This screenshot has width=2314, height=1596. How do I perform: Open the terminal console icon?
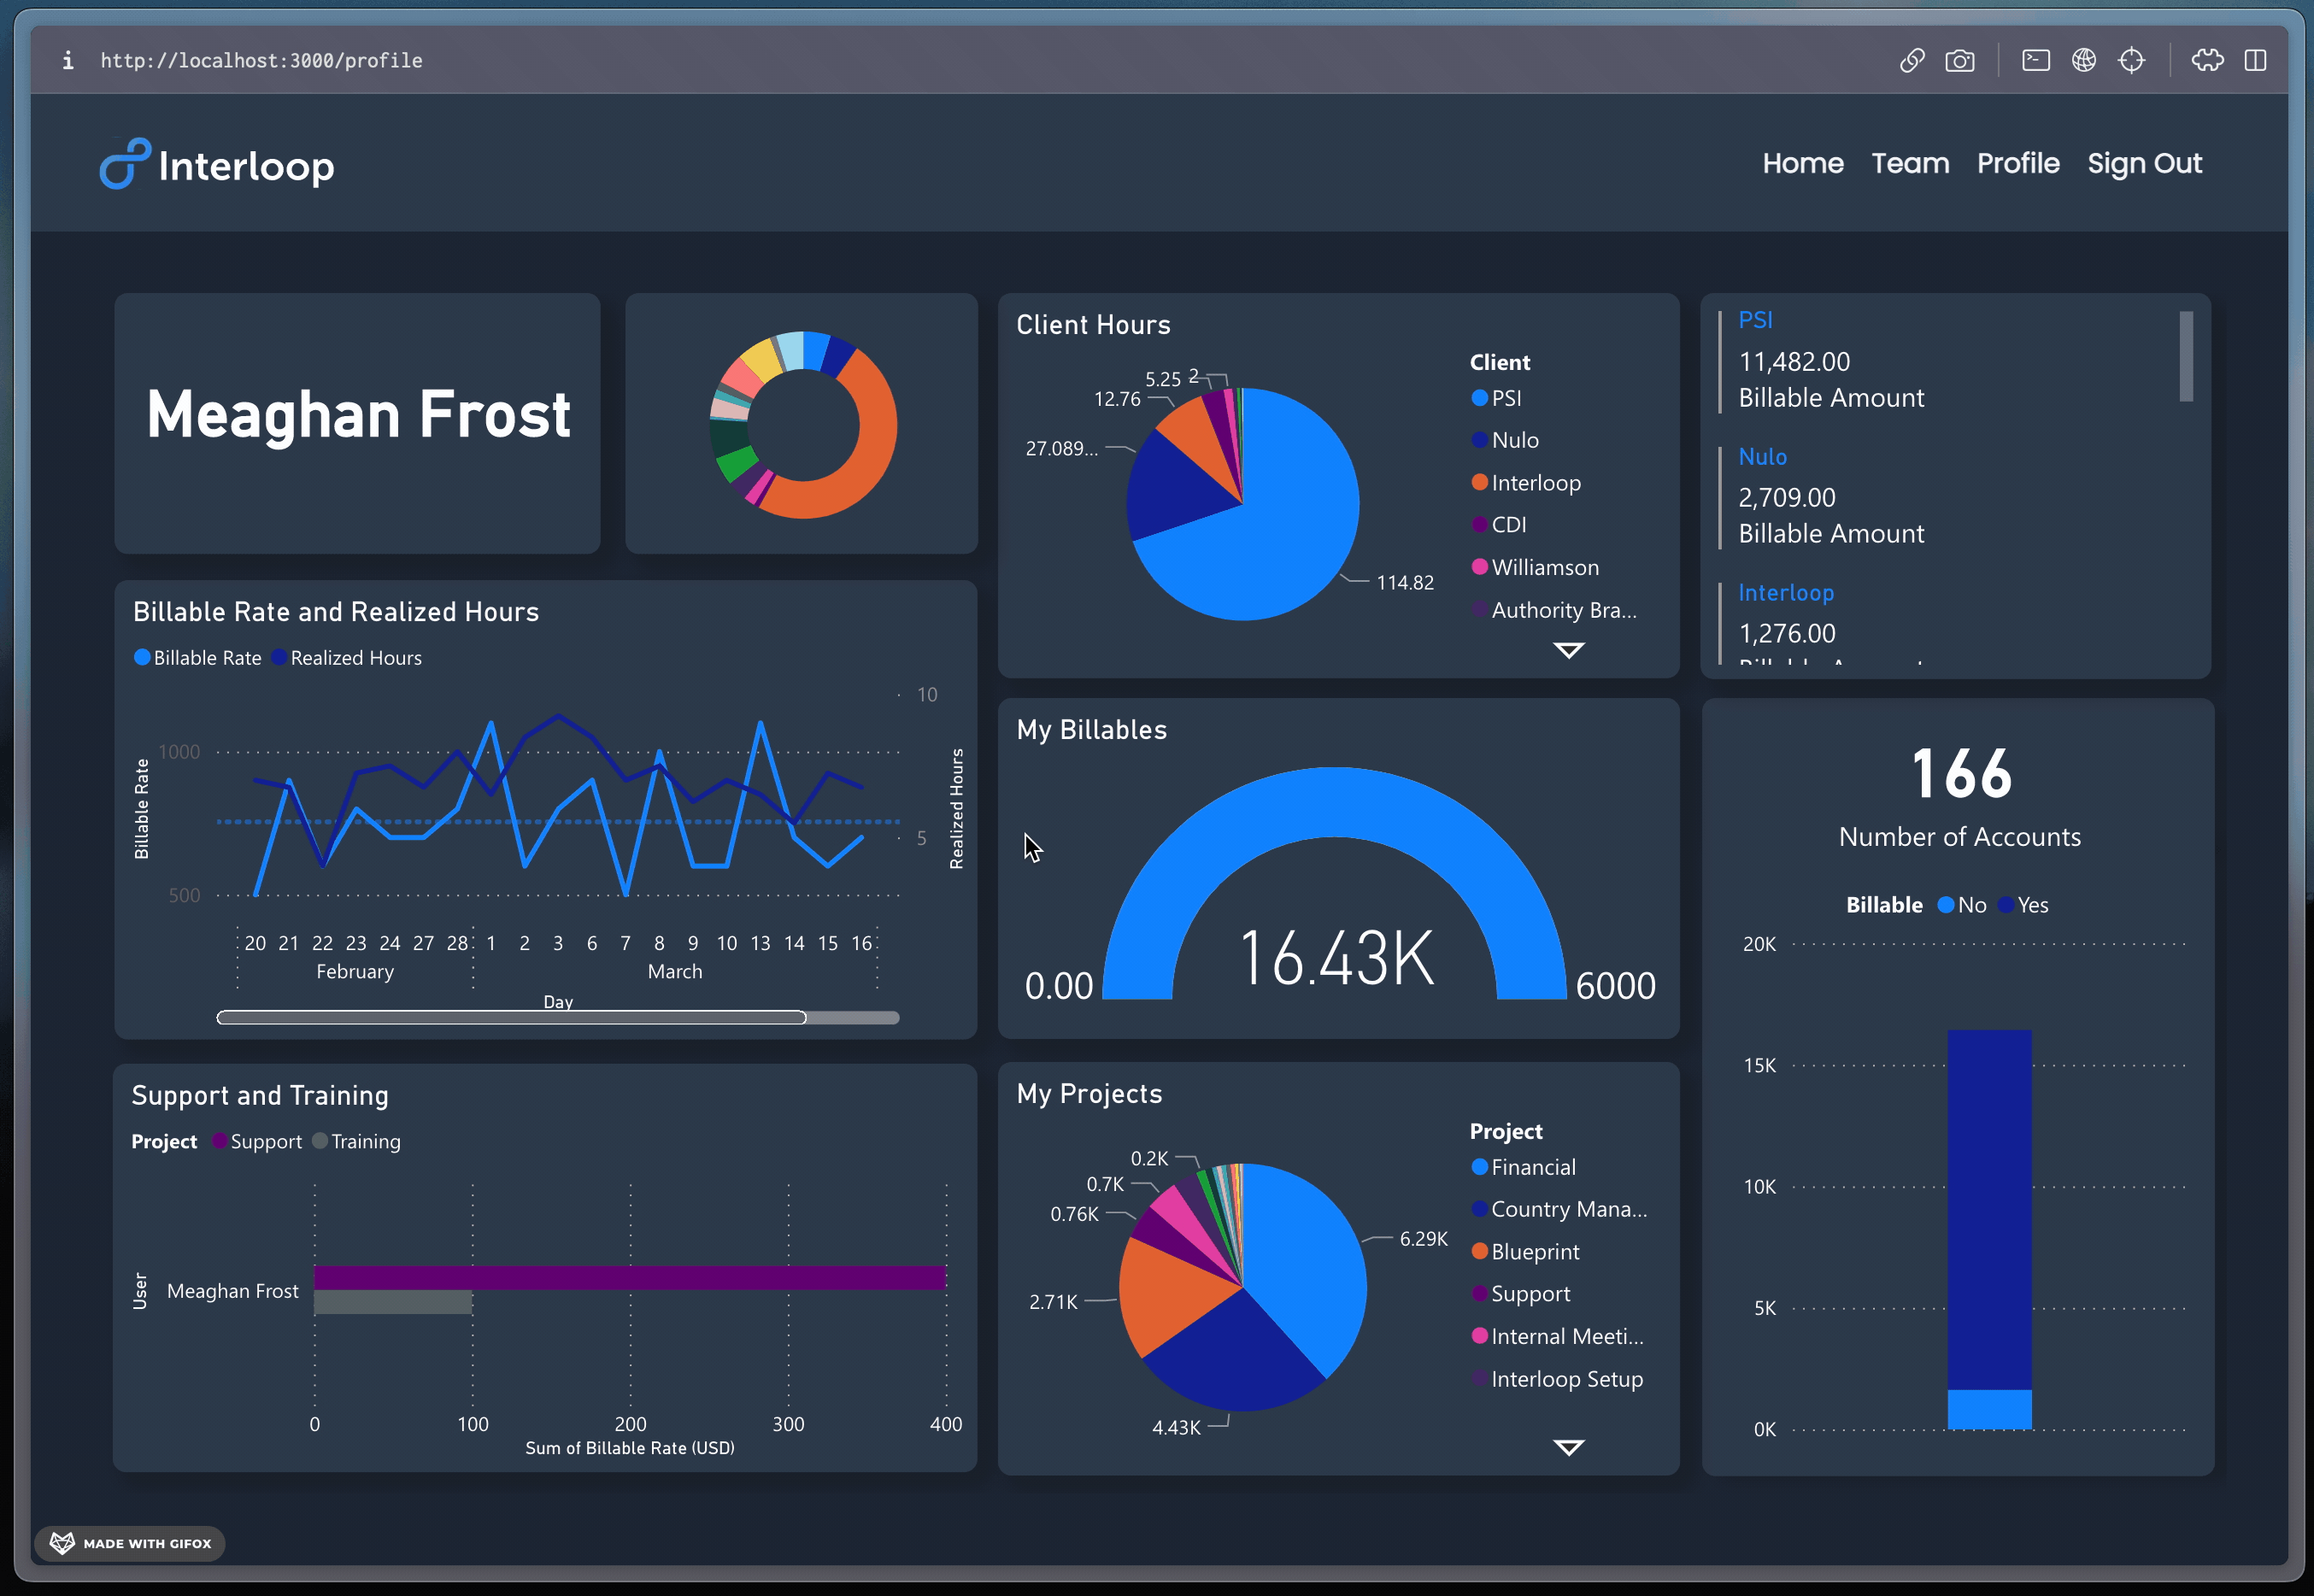pos(2035,61)
